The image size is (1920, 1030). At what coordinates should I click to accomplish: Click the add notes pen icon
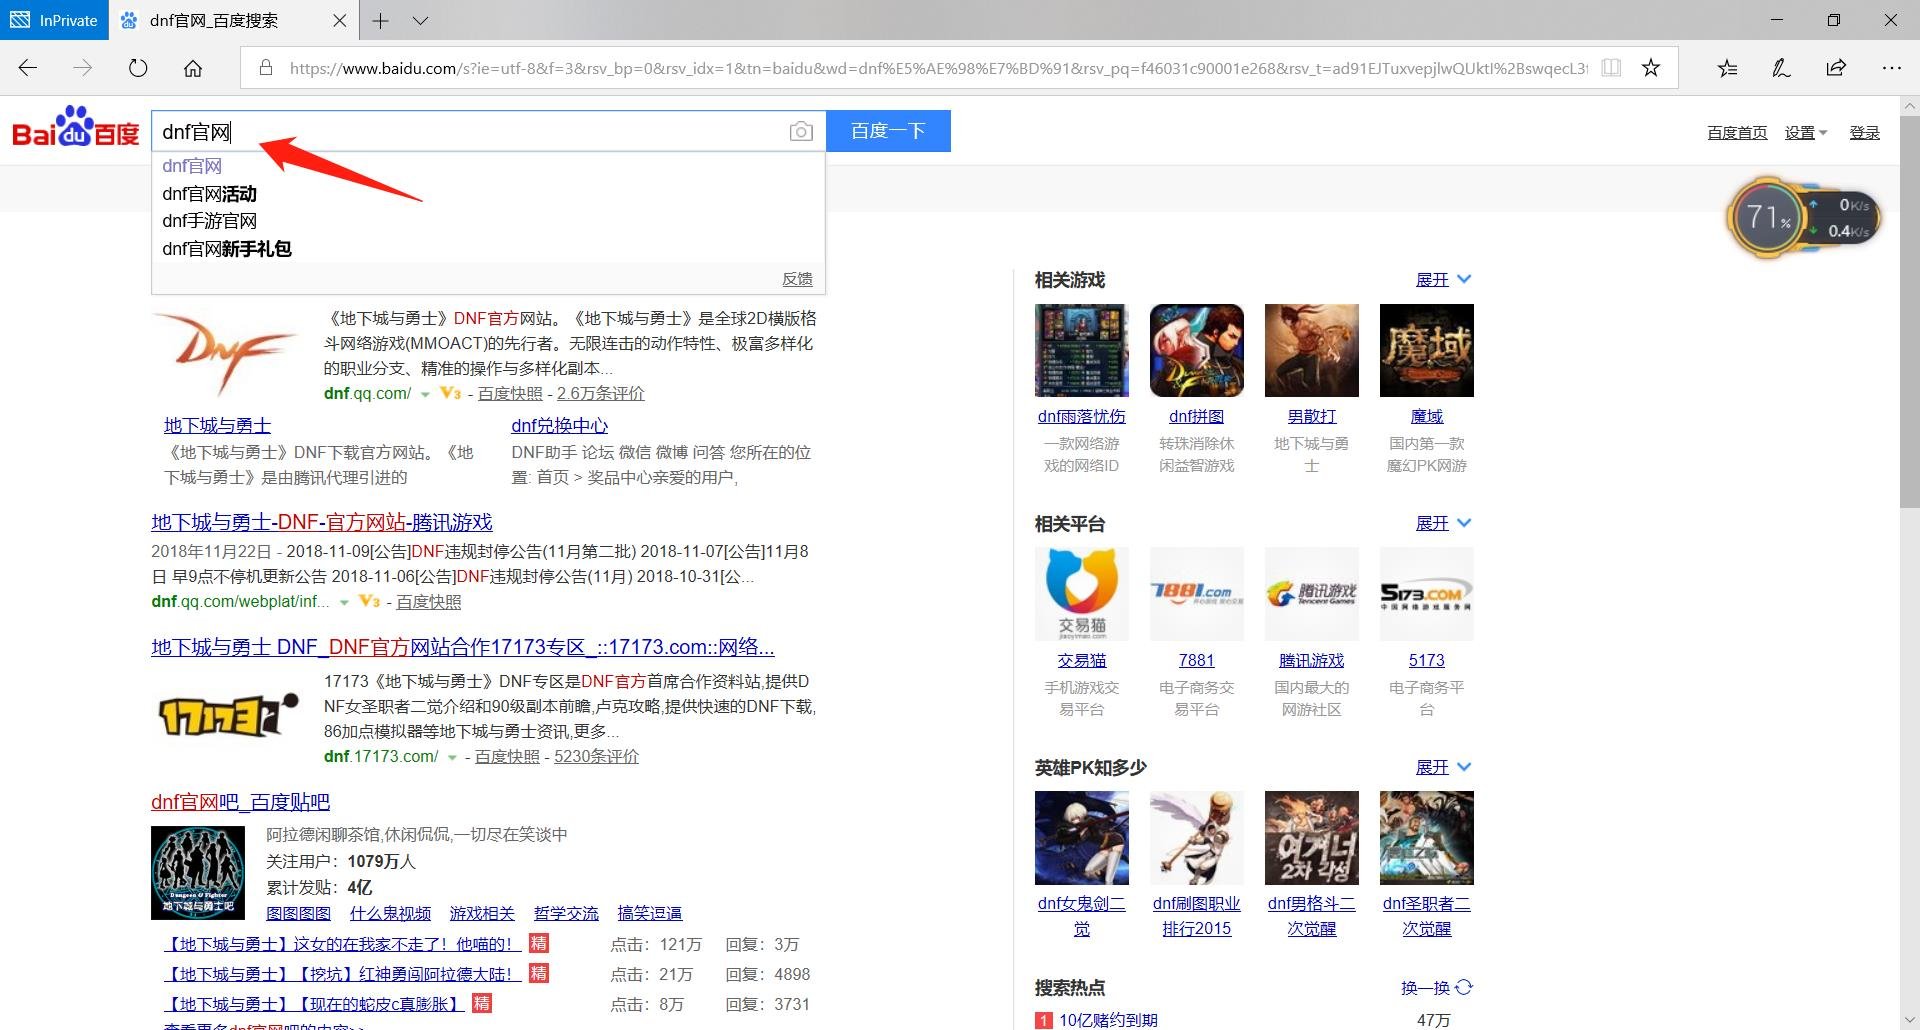coord(1781,68)
